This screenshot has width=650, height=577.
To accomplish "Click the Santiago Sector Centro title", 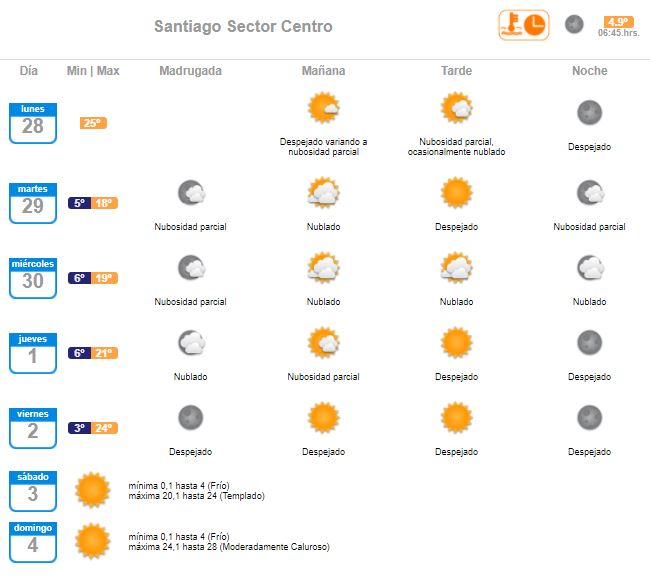I will (x=243, y=26).
